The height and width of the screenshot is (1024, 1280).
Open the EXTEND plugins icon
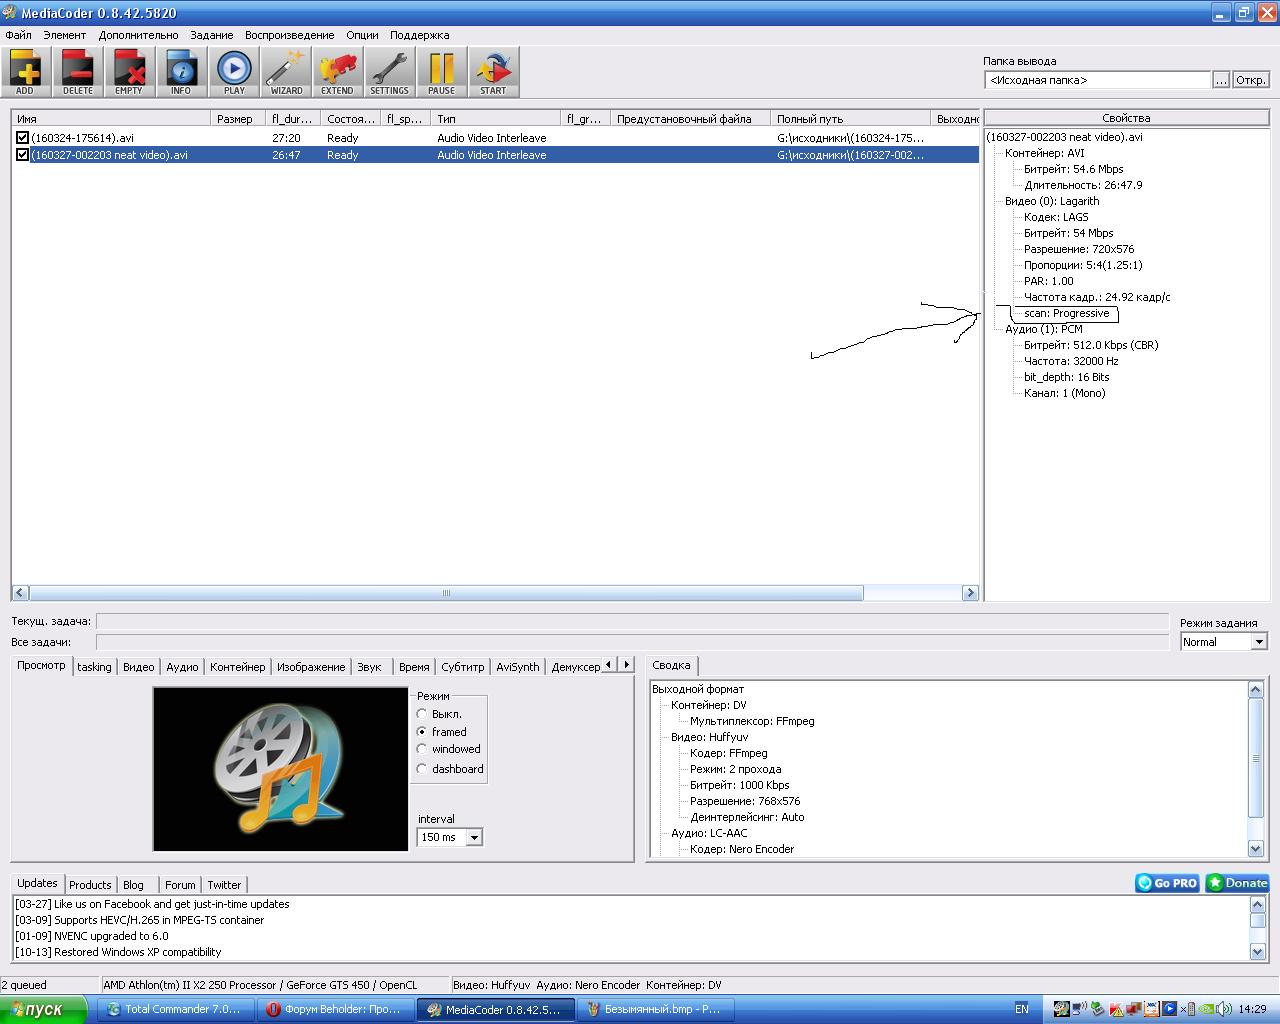click(x=337, y=72)
